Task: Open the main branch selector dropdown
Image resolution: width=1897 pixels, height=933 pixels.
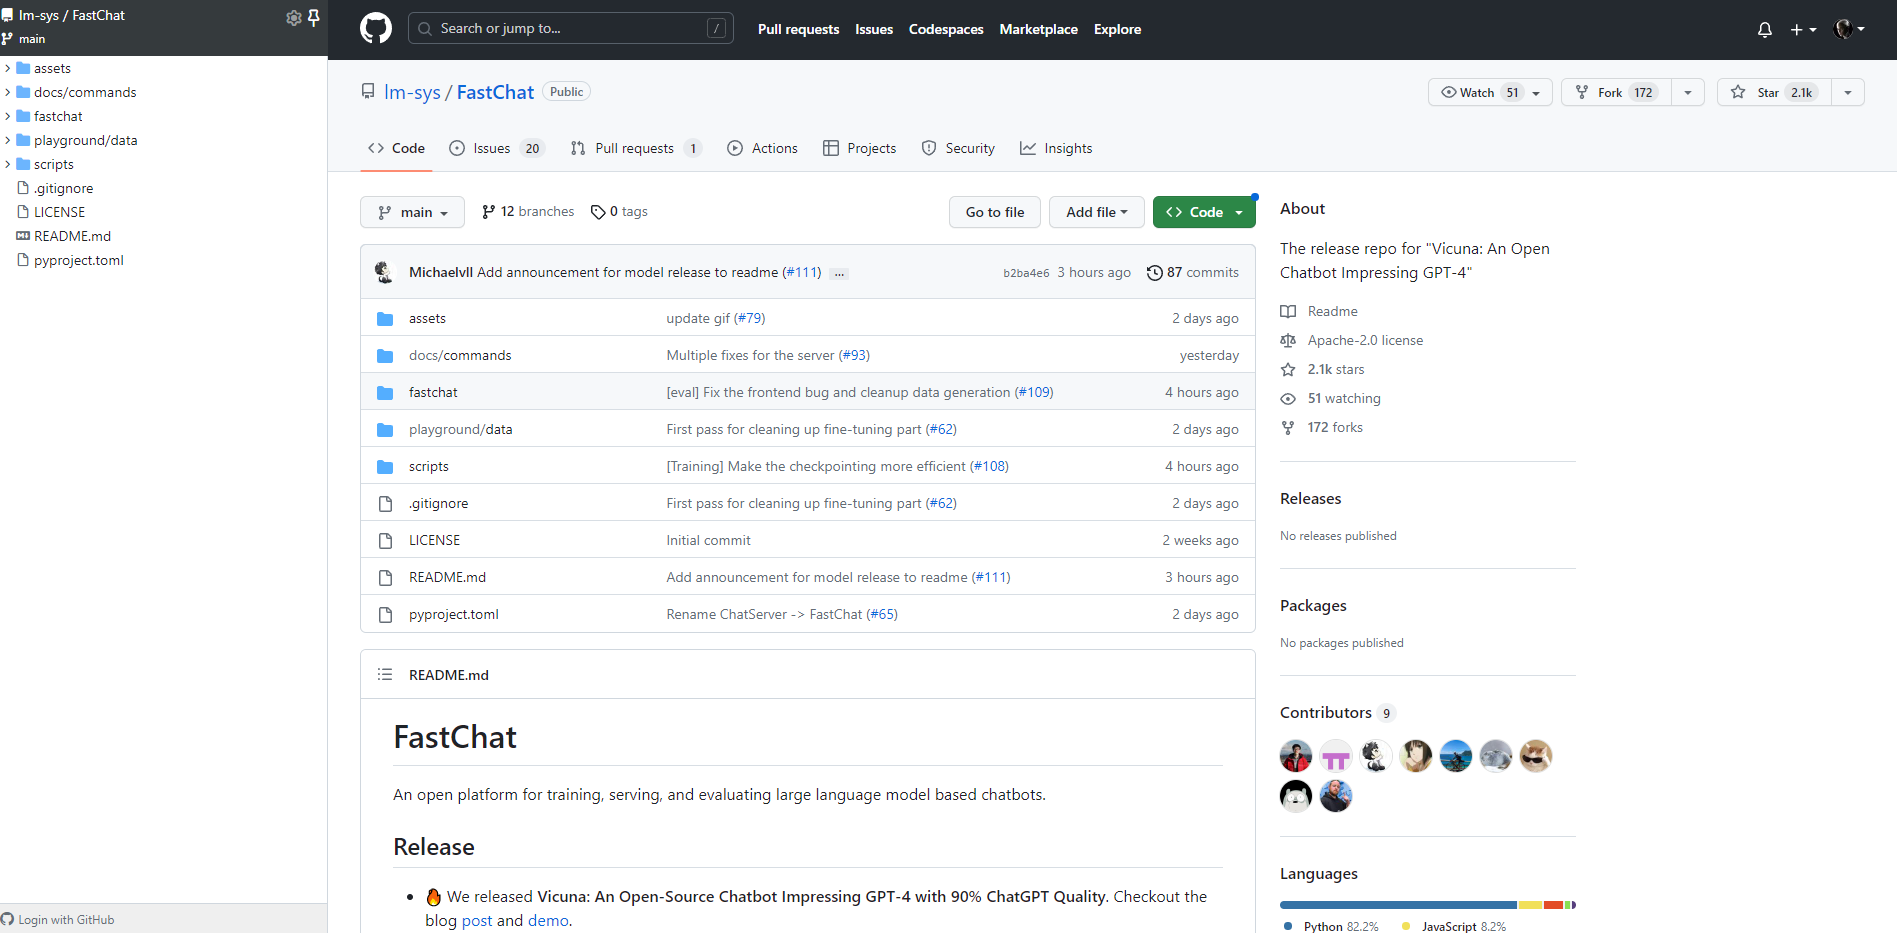Action: (412, 212)
